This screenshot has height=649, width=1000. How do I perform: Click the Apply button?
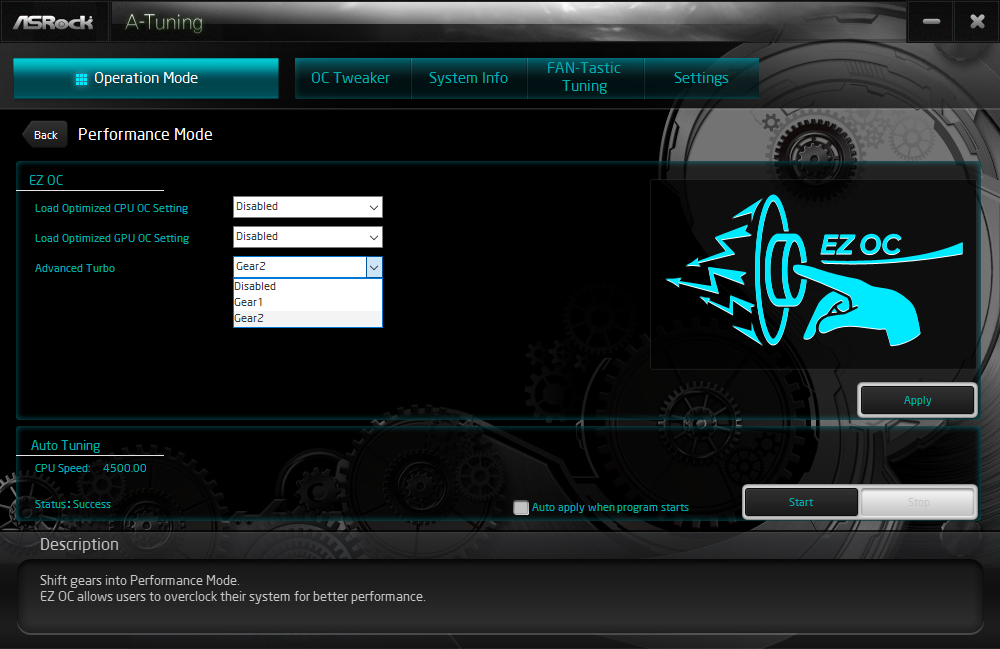917,400
